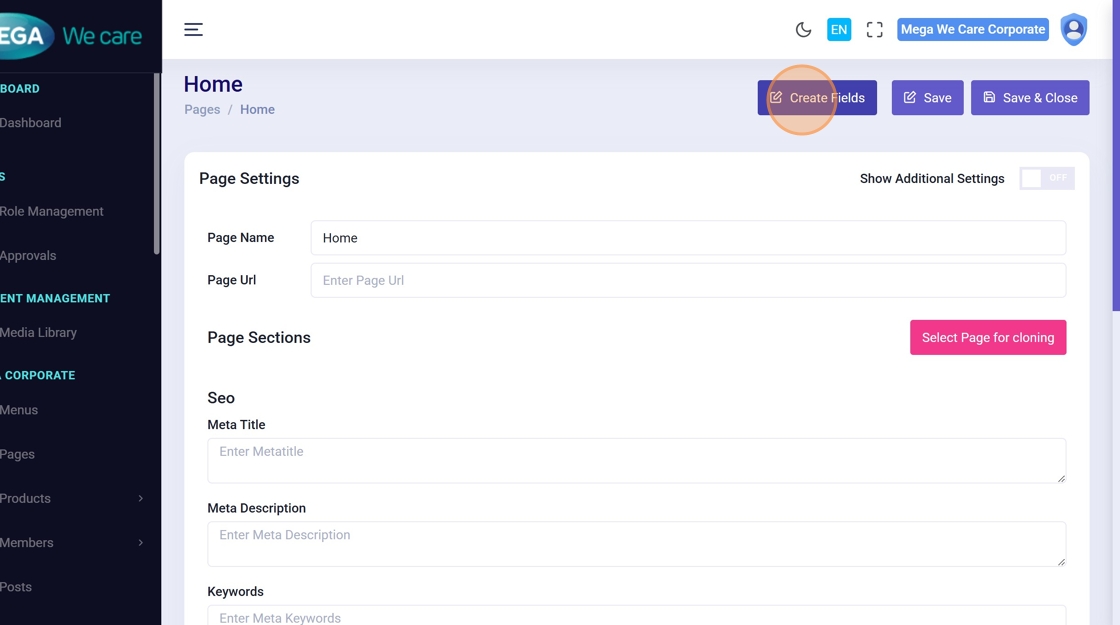
Task: Open Approvals from the sidebar
Action: [x=29, y=256]
